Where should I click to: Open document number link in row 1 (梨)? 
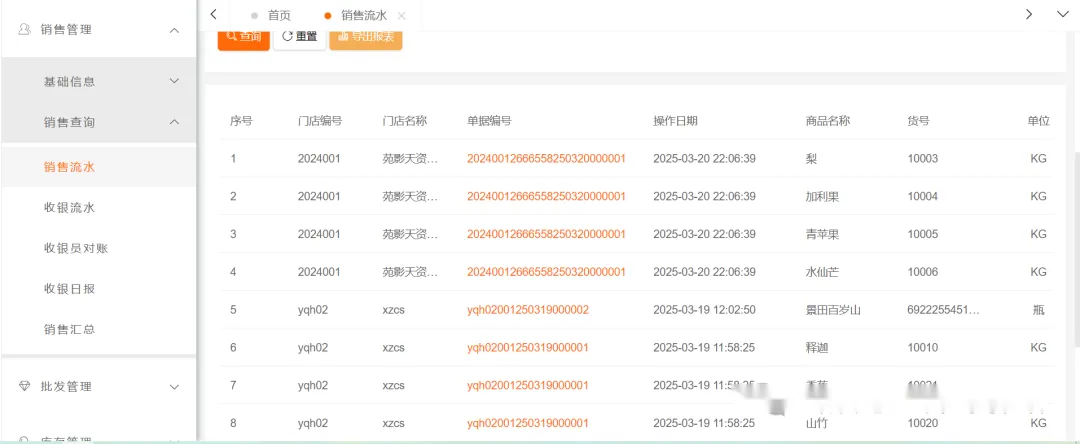tap(546, 158)
